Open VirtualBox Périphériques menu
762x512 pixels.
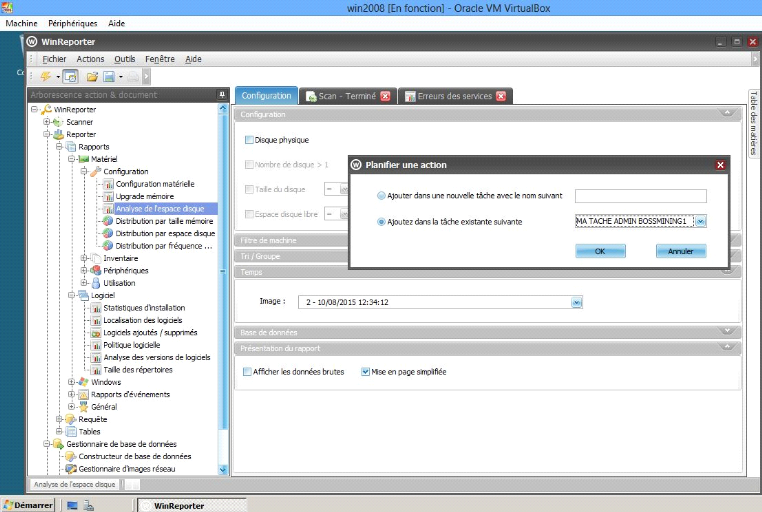point(72,23)
